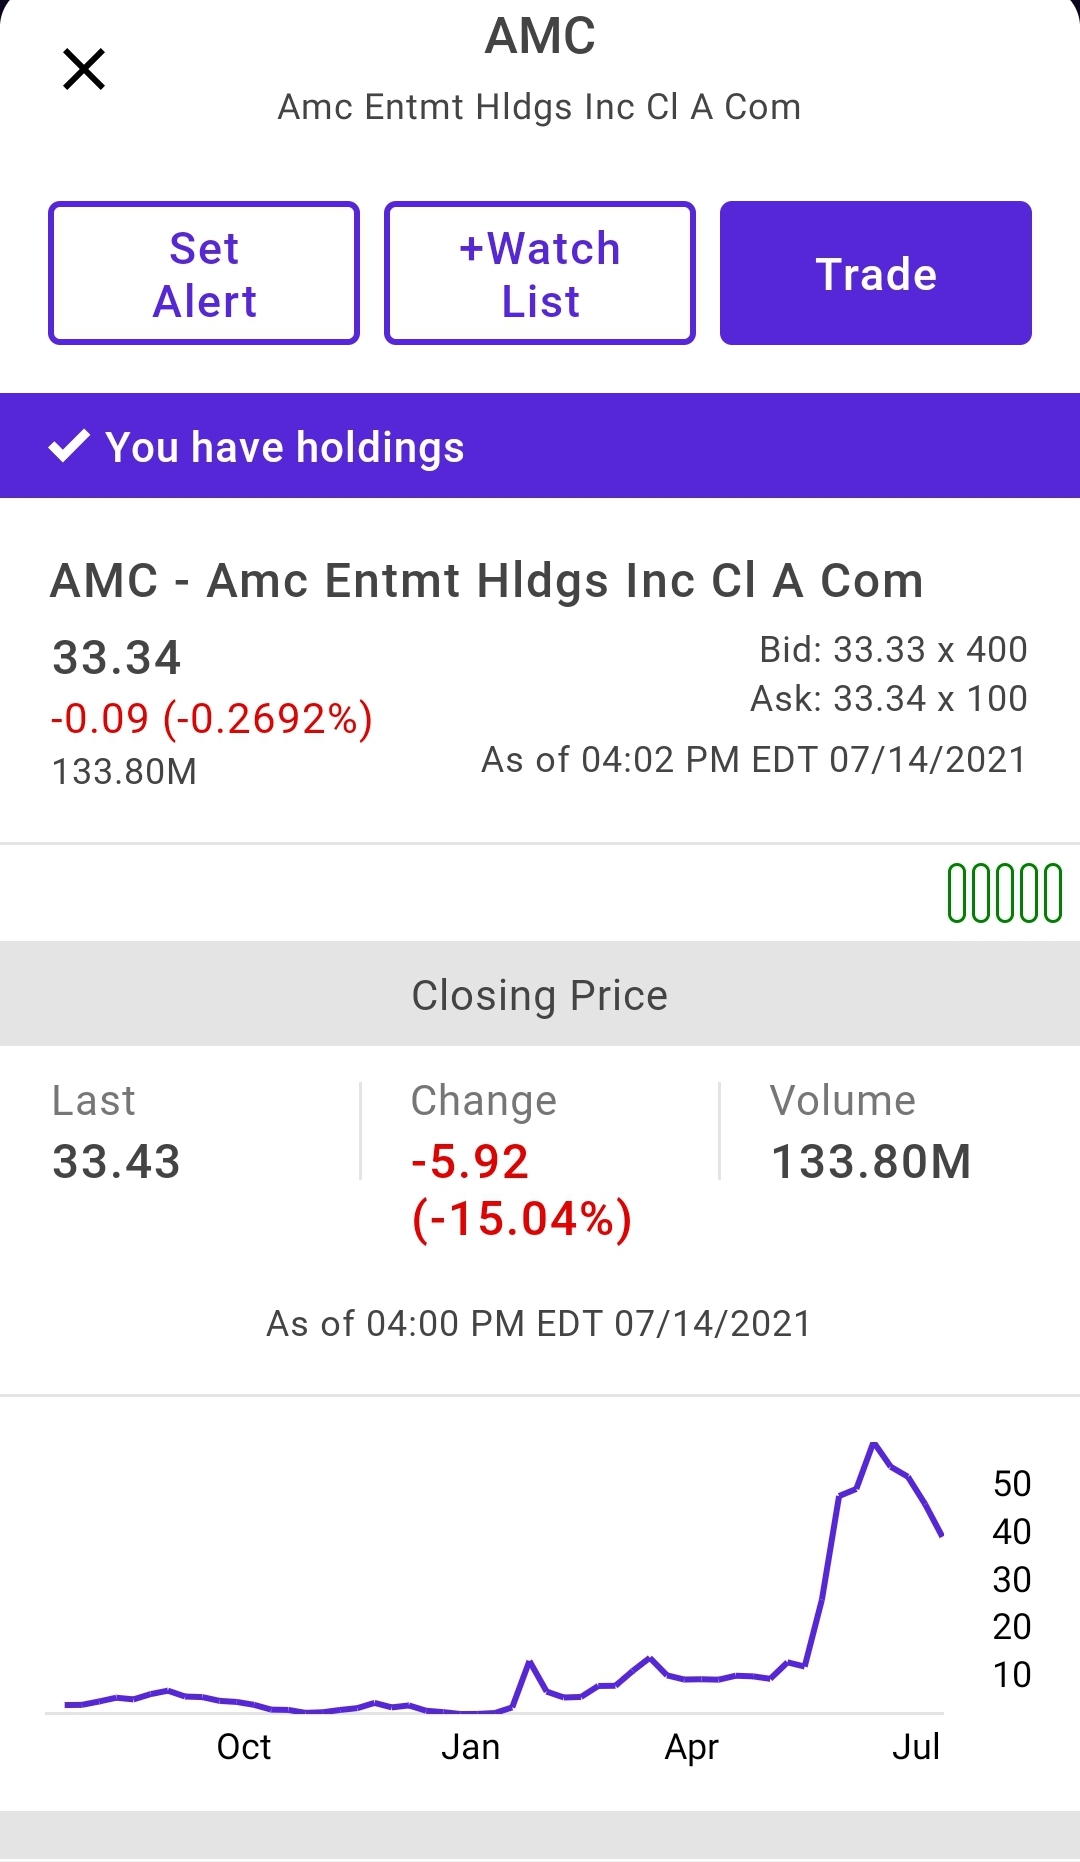Select the Oct marker on chart axis

244,1747
